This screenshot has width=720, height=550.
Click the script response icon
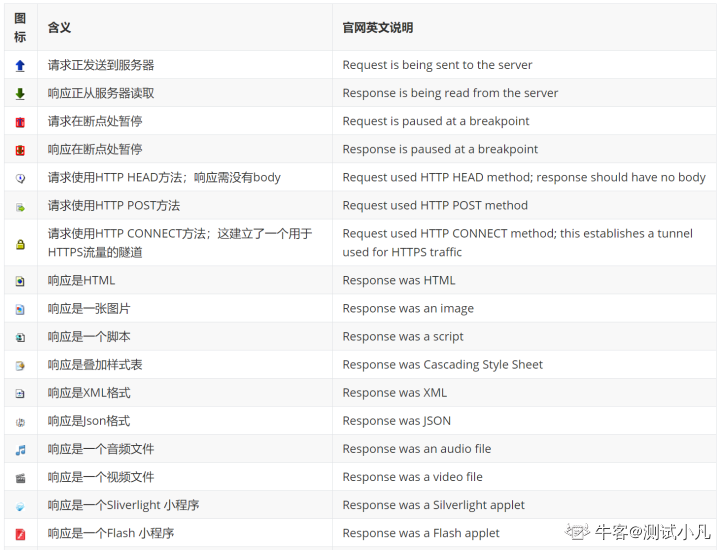tap(20, 337)
